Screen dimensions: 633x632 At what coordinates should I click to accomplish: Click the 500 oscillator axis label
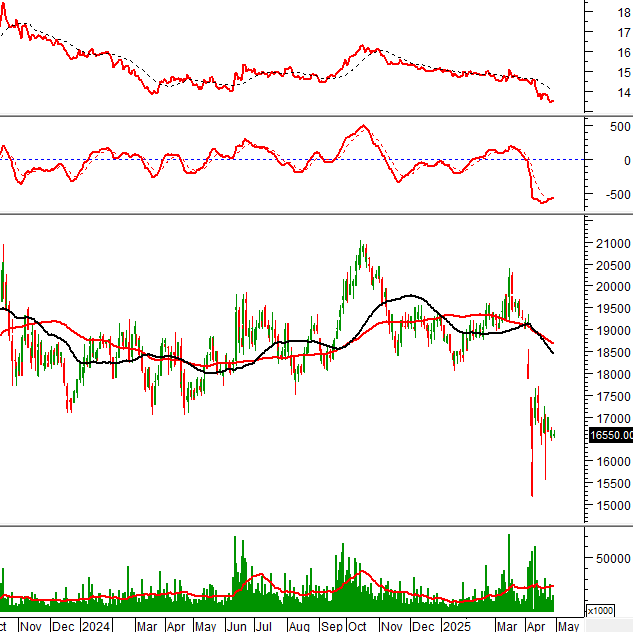620,127
